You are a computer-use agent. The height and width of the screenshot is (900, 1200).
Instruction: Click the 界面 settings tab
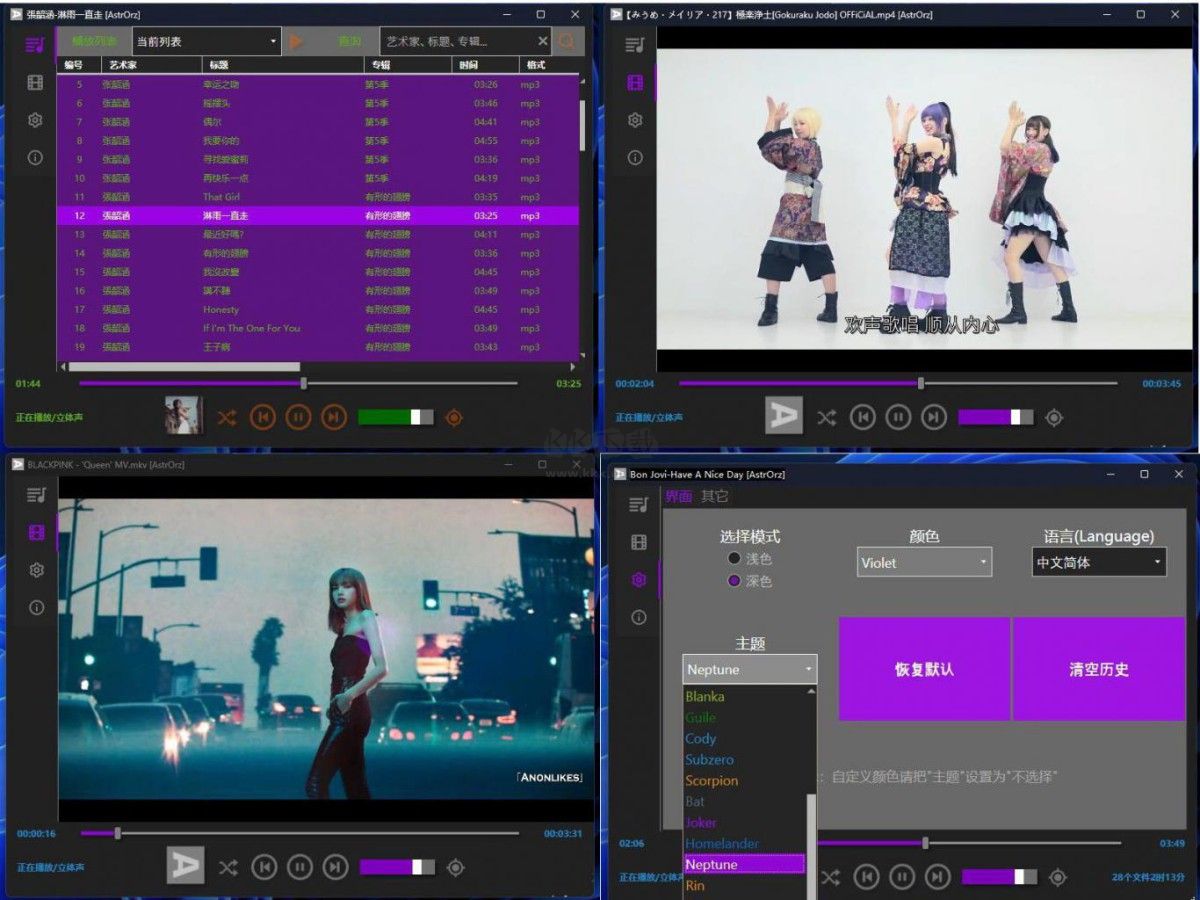click(x=679, y=495)
